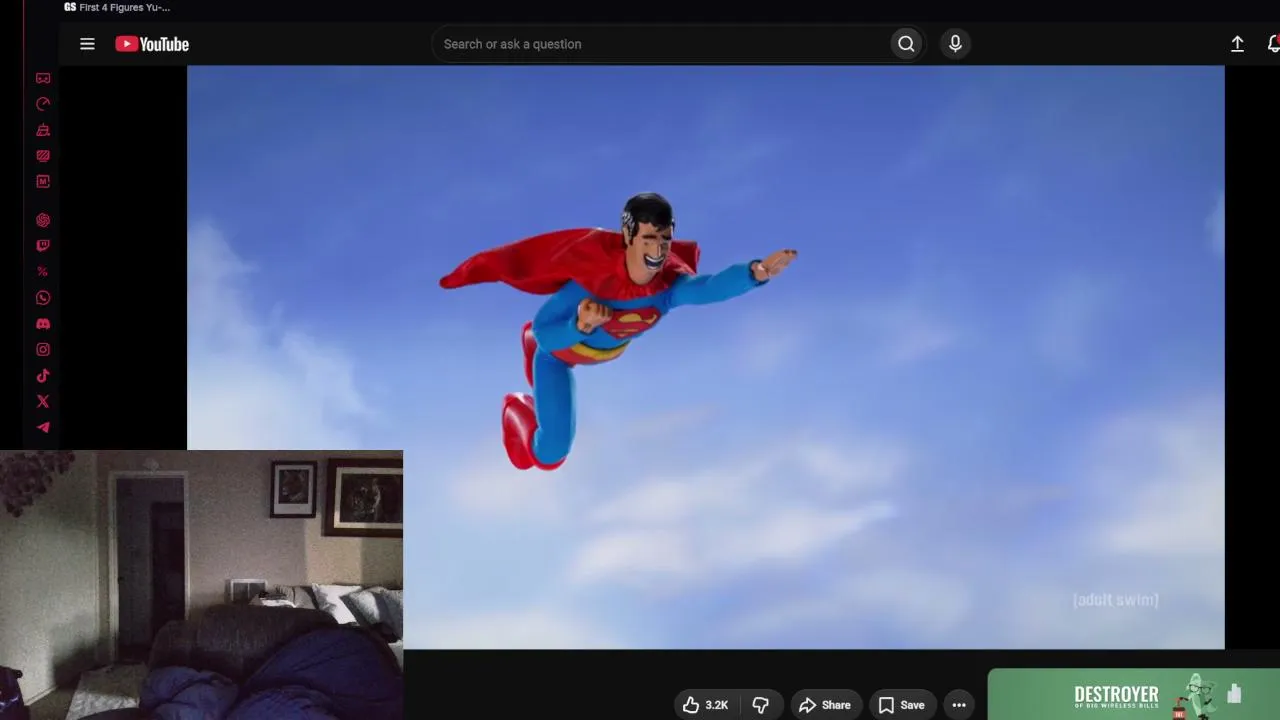Open the square M icon in sidebar
The height and width of the screenshot is (720, 1280).
coord(43,182)
